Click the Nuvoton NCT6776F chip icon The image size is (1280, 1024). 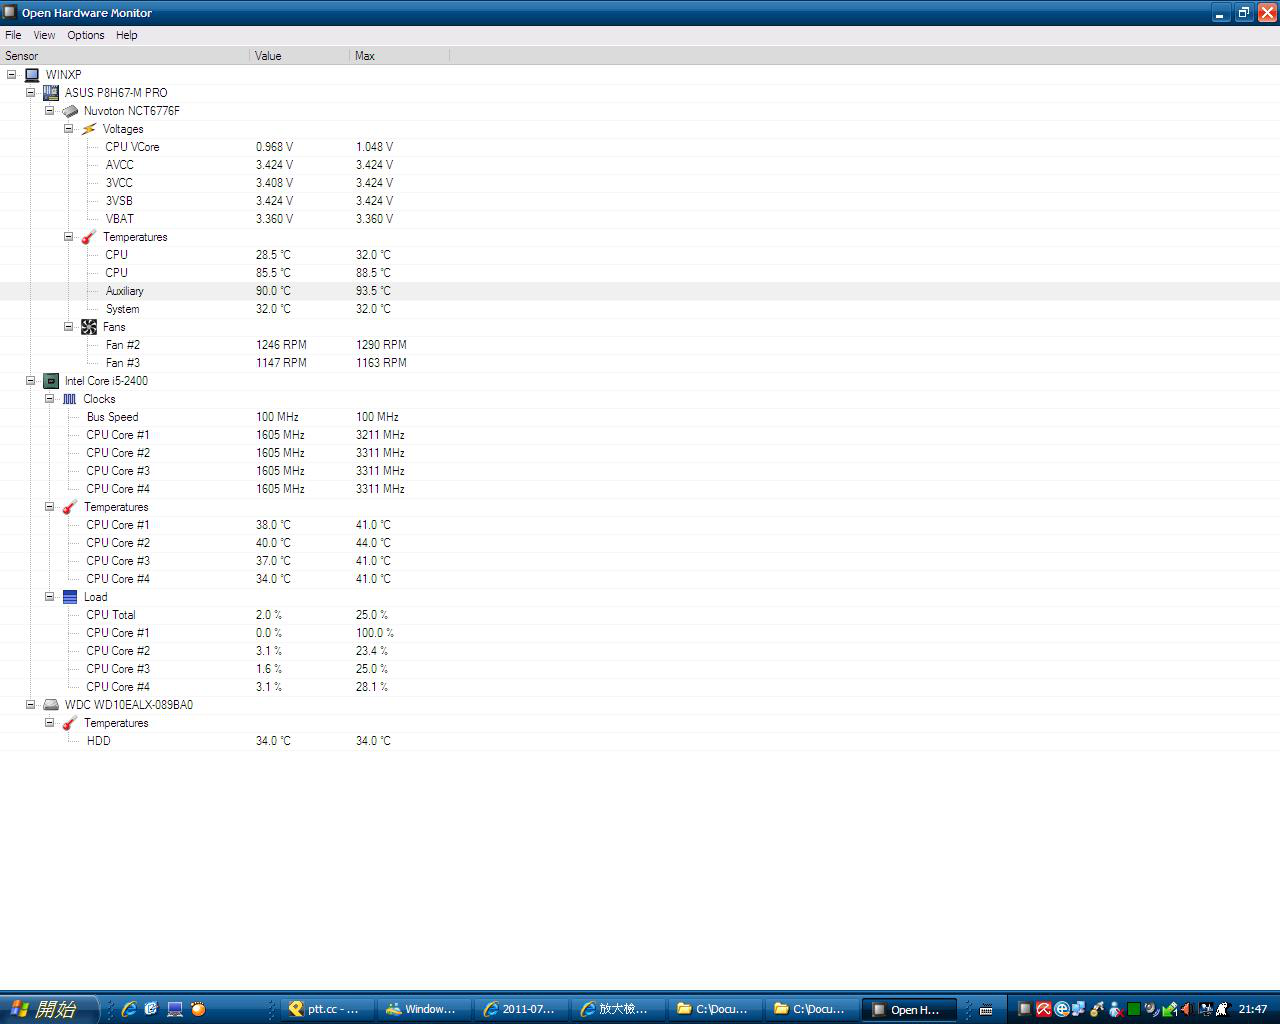click(x=70, y=111)
